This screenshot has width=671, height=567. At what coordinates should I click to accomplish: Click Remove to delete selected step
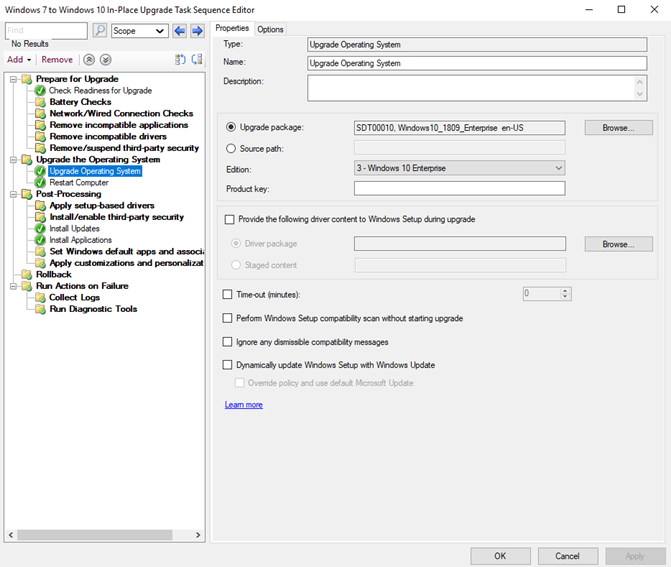pyautogui.click(x=57, y=59)
